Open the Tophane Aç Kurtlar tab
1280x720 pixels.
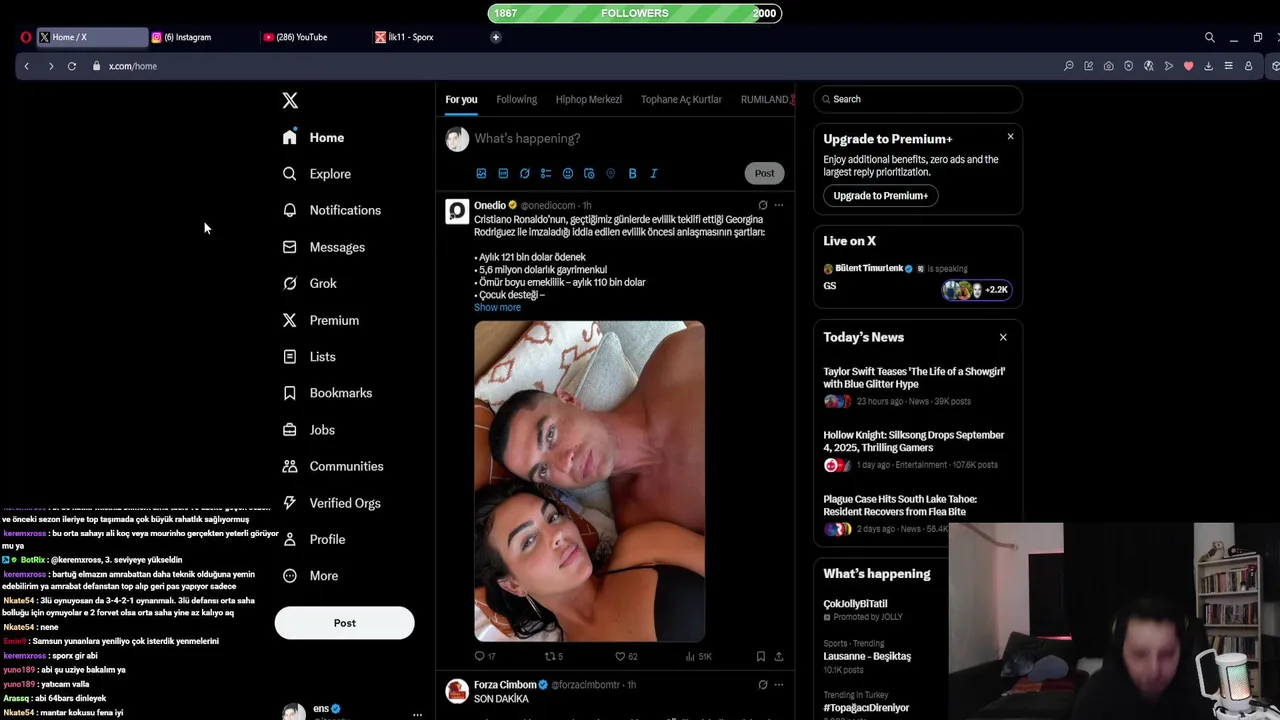[681, 99]
